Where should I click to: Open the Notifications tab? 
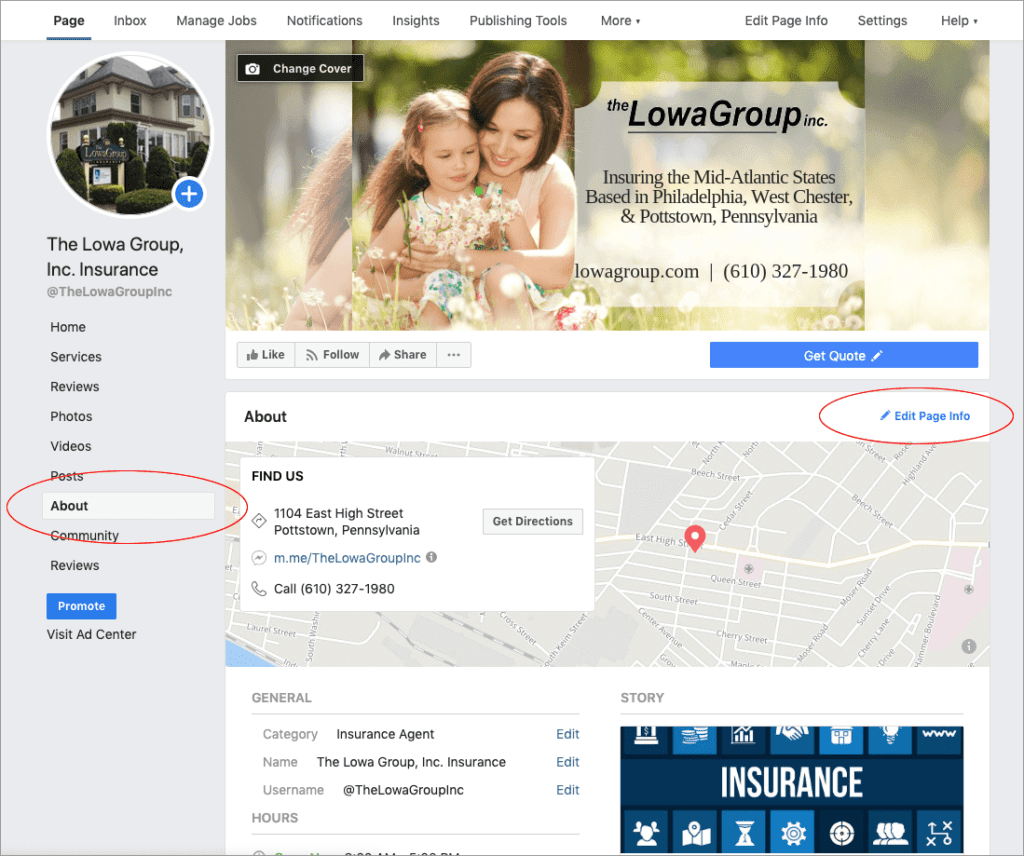(325, 21)
